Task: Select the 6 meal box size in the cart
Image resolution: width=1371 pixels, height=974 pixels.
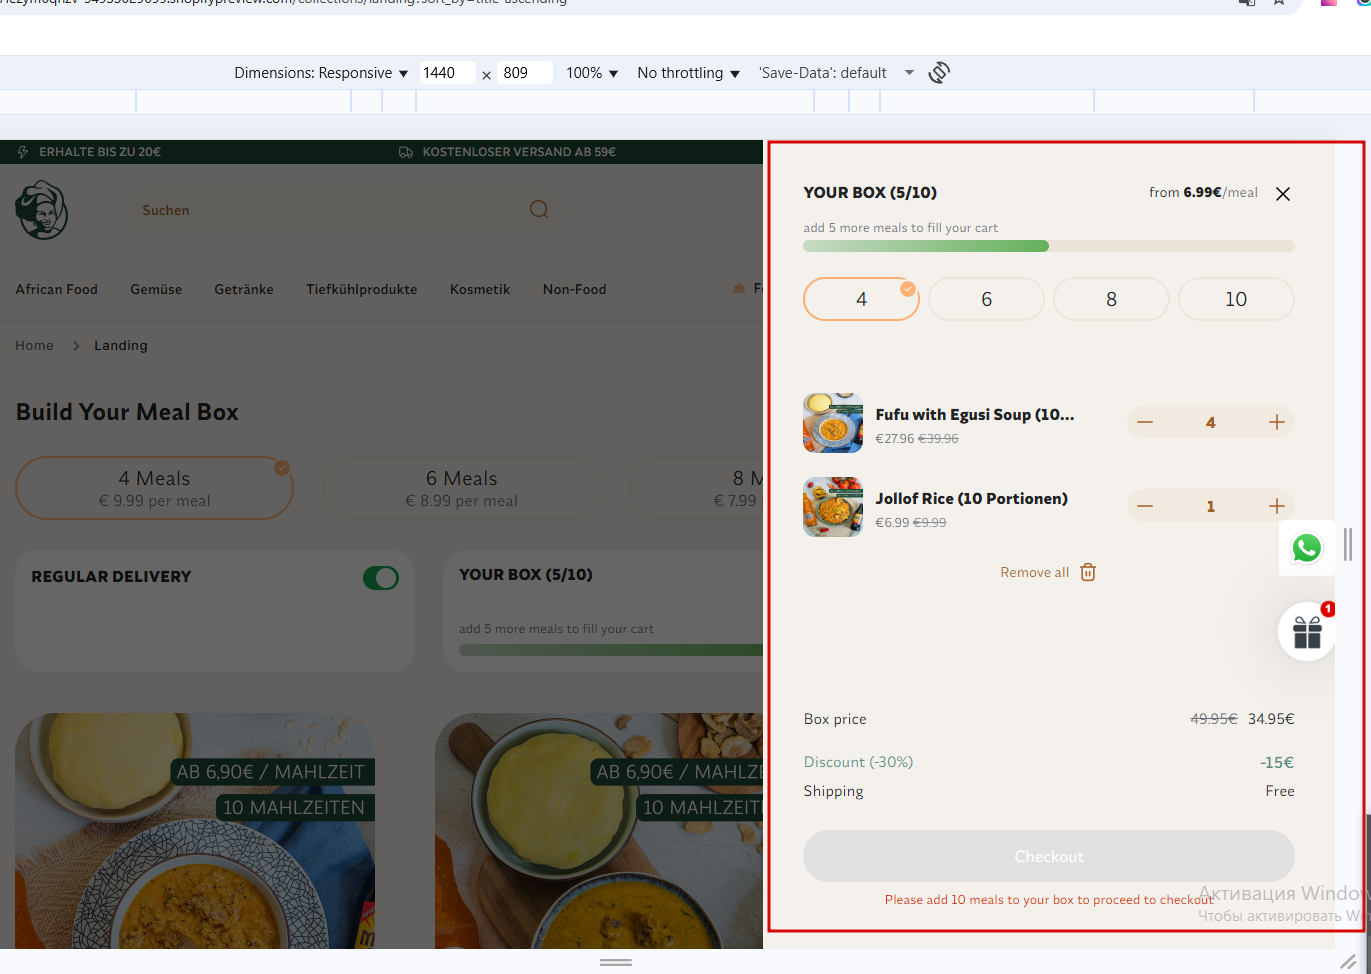Action: click(986, 299)
